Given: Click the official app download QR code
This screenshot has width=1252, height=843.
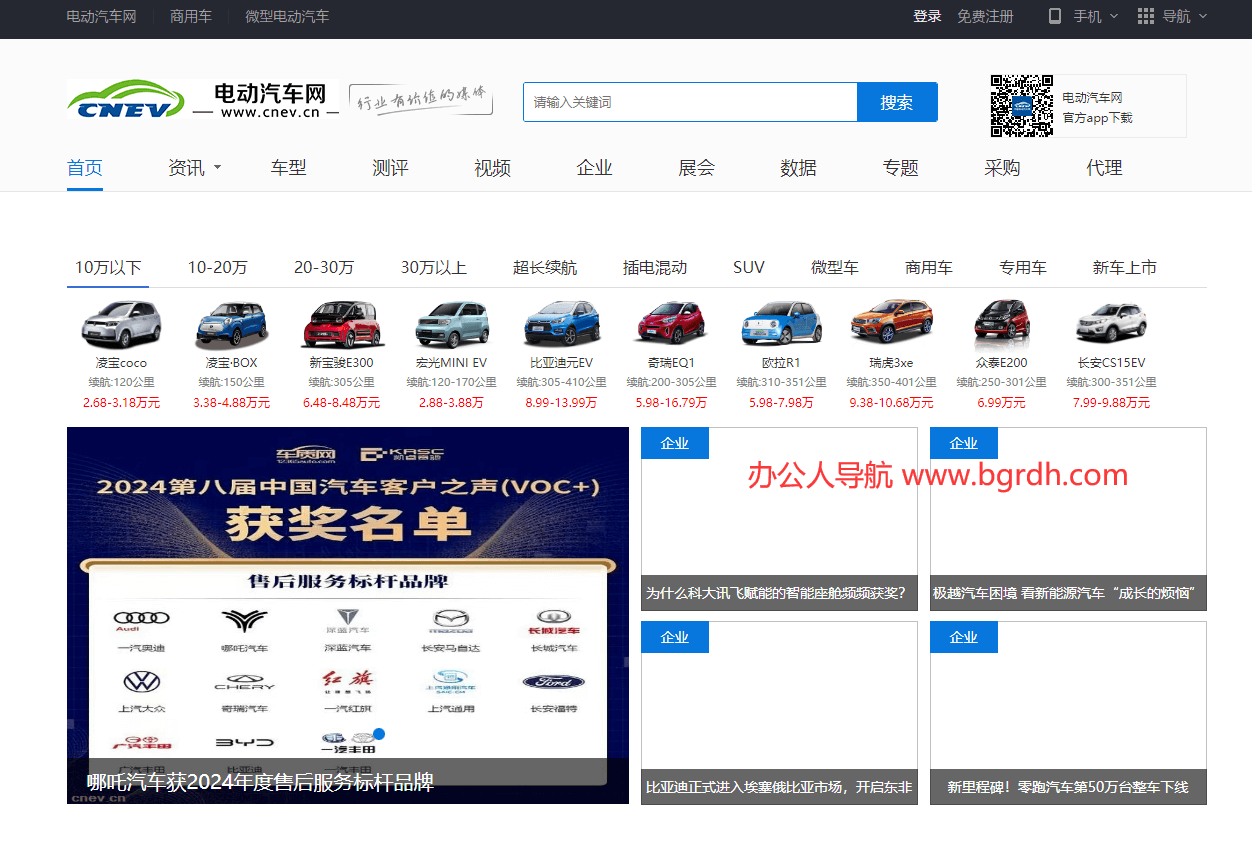Looking at the screenshot, I should click(1021, 104).
